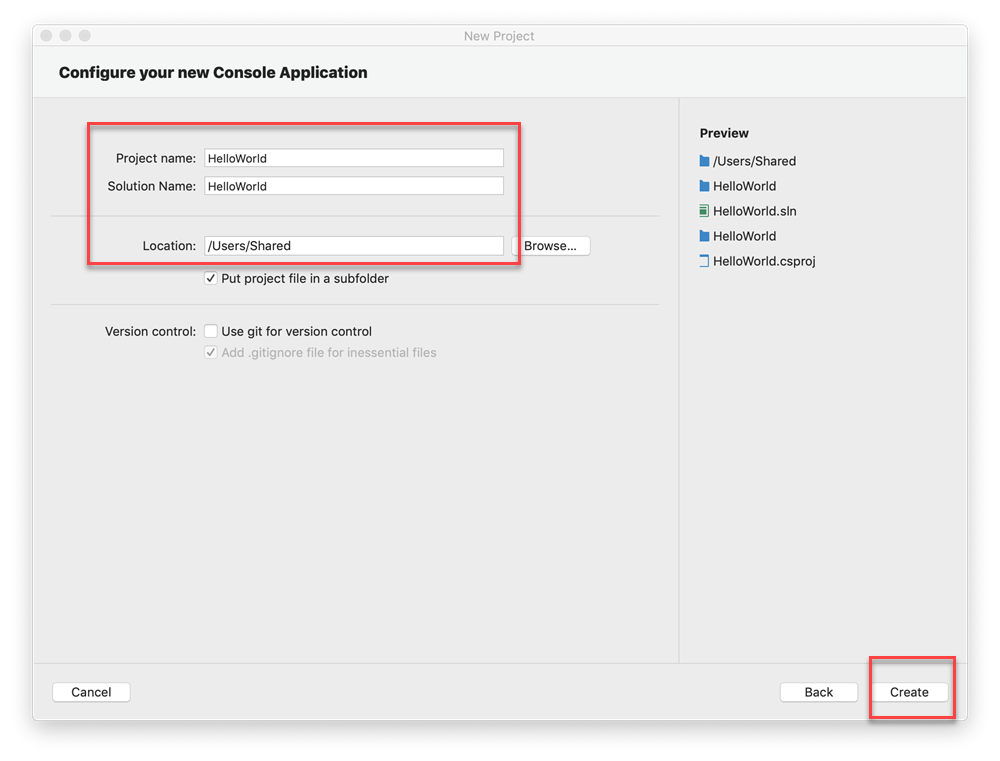
Task: Click the Location path field
Action: [353, 246]
